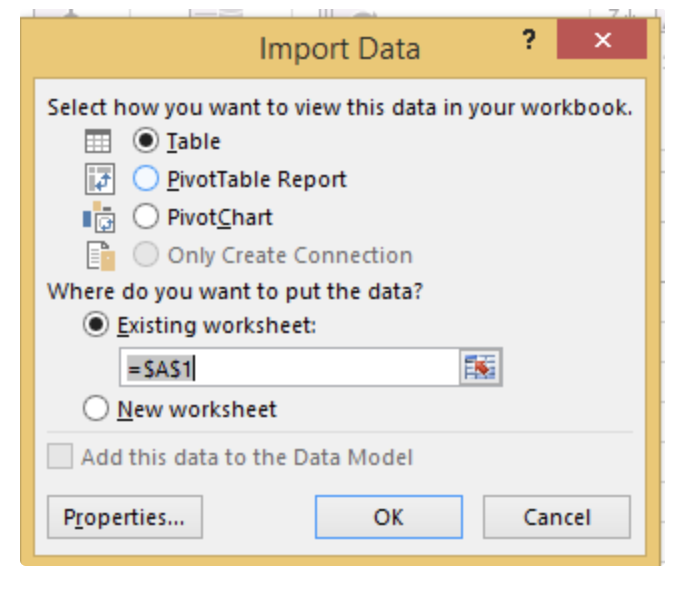Click the =$A$1 cell reference field
Image resolution: width=684 pixels, height=602 pixels.
pos(288,369)
